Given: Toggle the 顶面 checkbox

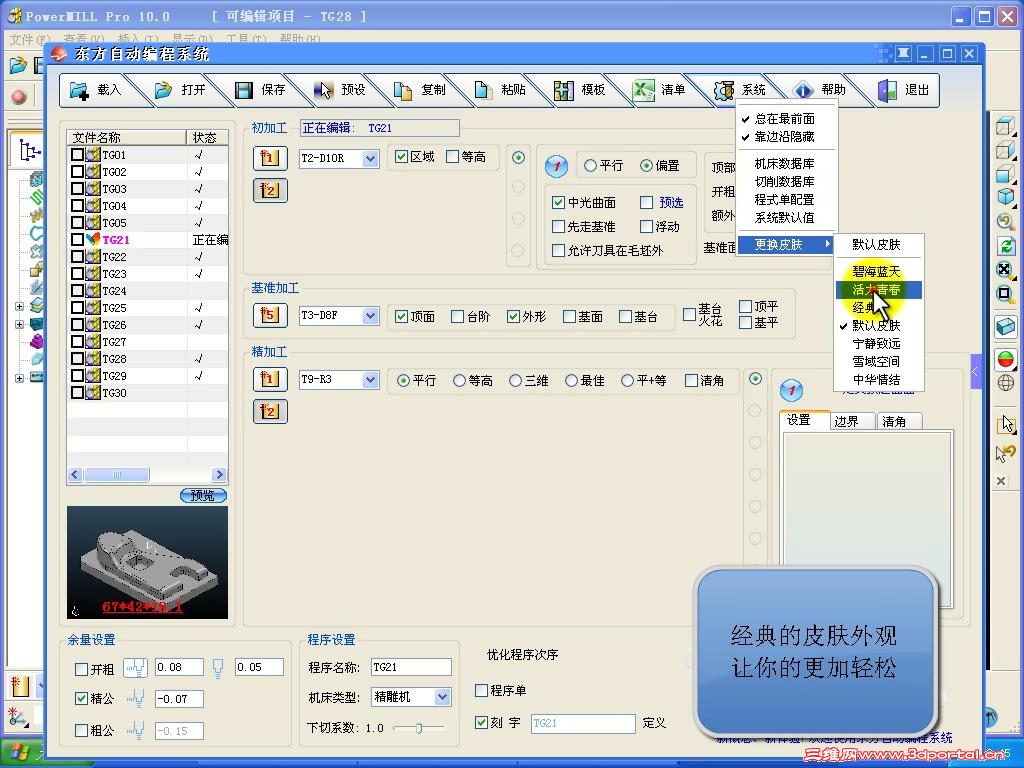Looking at the screenshot, I should tap(402, 317).
